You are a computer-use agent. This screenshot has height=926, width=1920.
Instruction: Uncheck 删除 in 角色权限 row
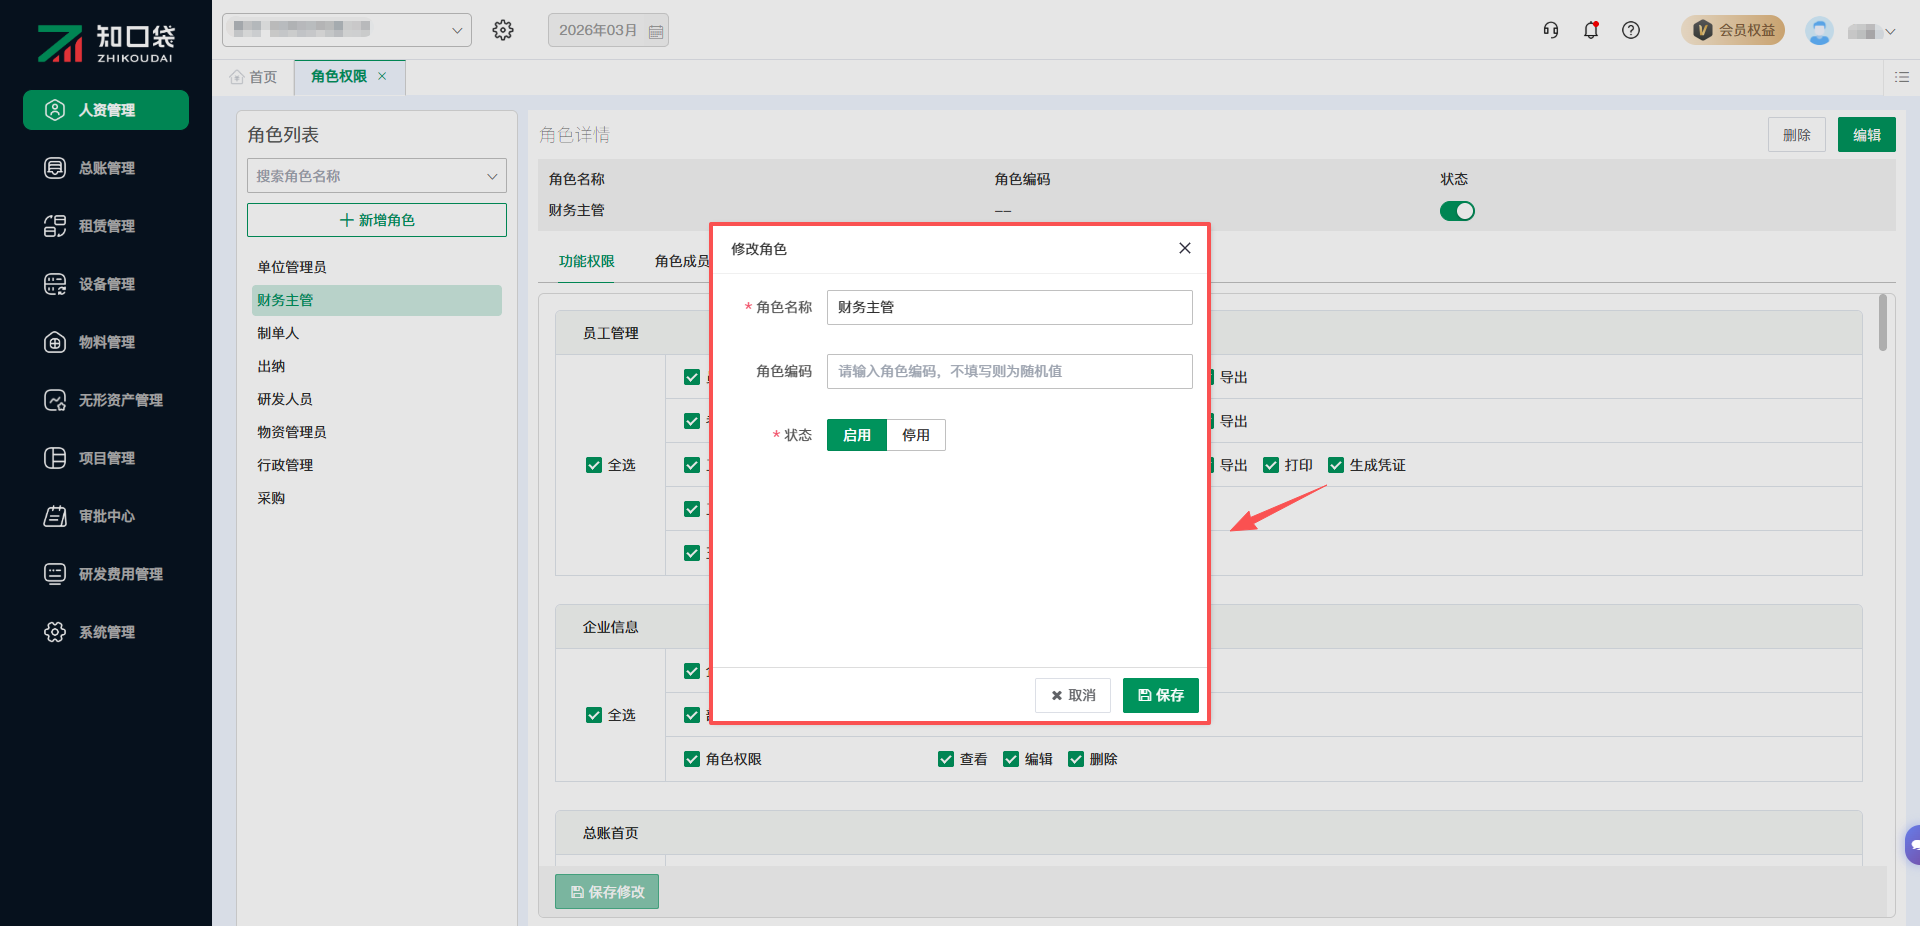point(1076,759)
